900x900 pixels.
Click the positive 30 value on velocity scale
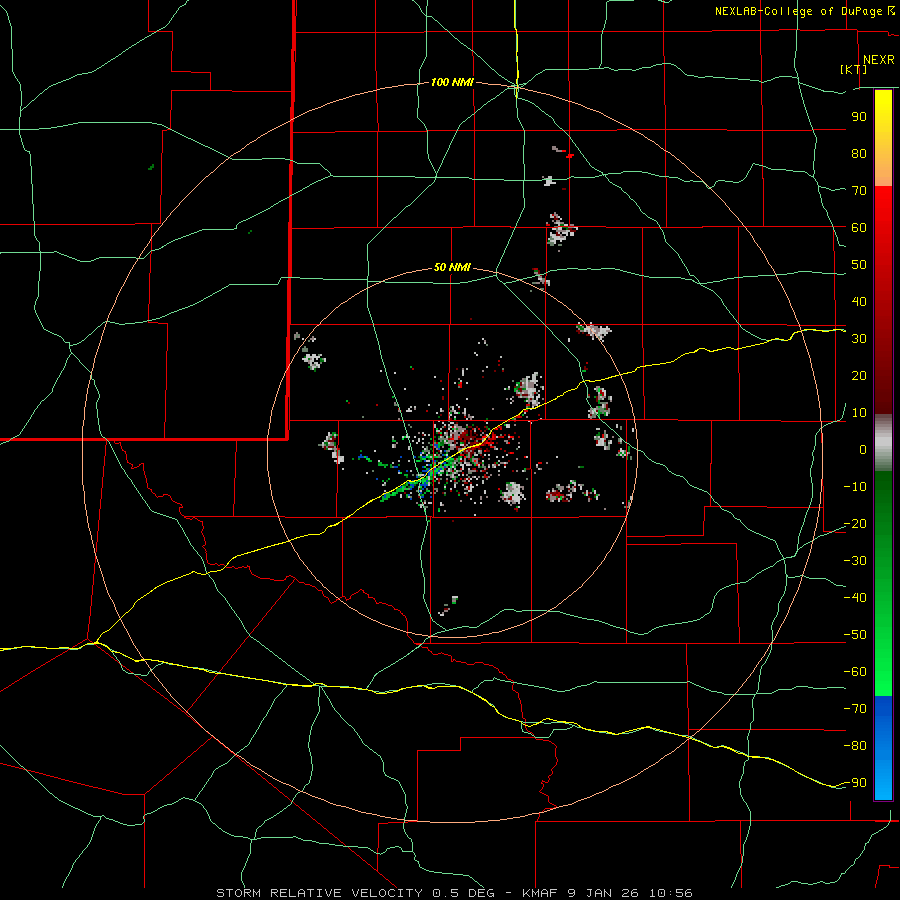[859, 339]
